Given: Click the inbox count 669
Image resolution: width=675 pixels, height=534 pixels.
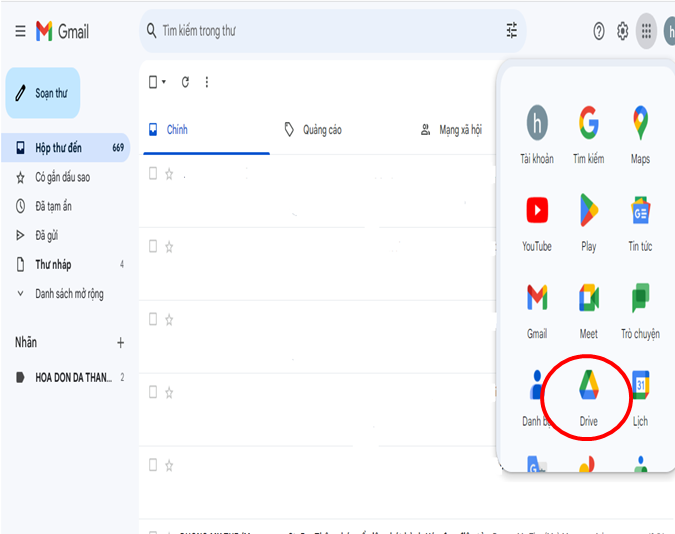Looking at the screenshot, I should [x=118, y=148].
